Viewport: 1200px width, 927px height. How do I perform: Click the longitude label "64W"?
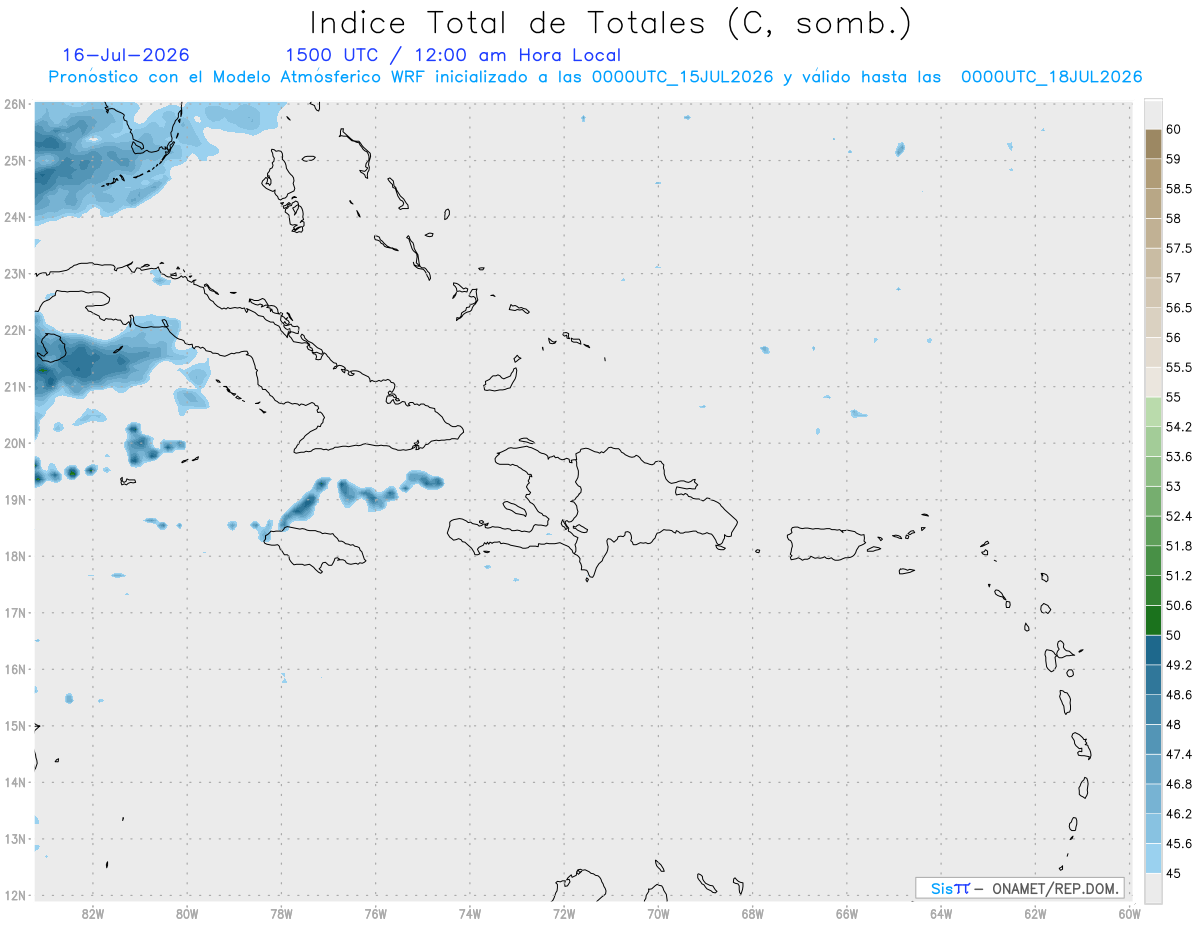point(941,913)
